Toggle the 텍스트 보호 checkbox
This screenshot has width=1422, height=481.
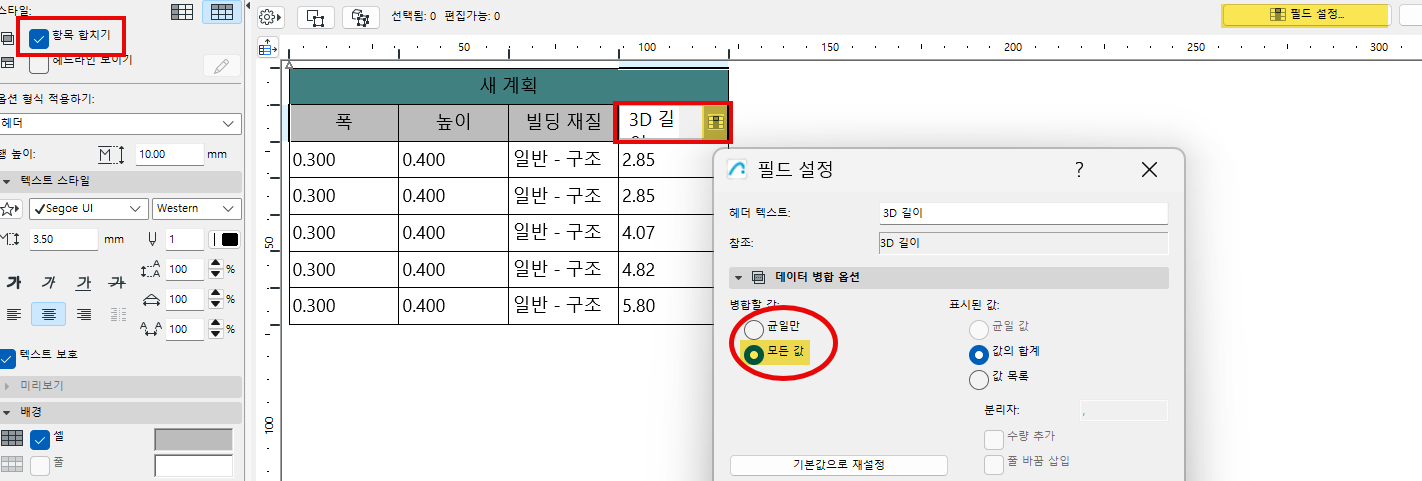pyautogui.click(x=7, y=357)
